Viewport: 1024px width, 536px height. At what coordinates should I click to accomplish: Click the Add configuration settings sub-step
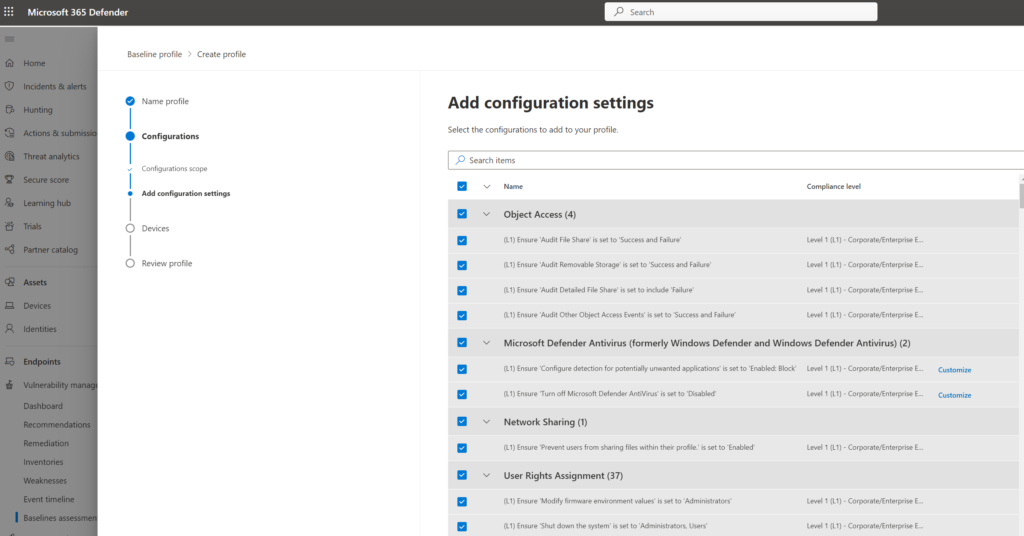(185, 193)
